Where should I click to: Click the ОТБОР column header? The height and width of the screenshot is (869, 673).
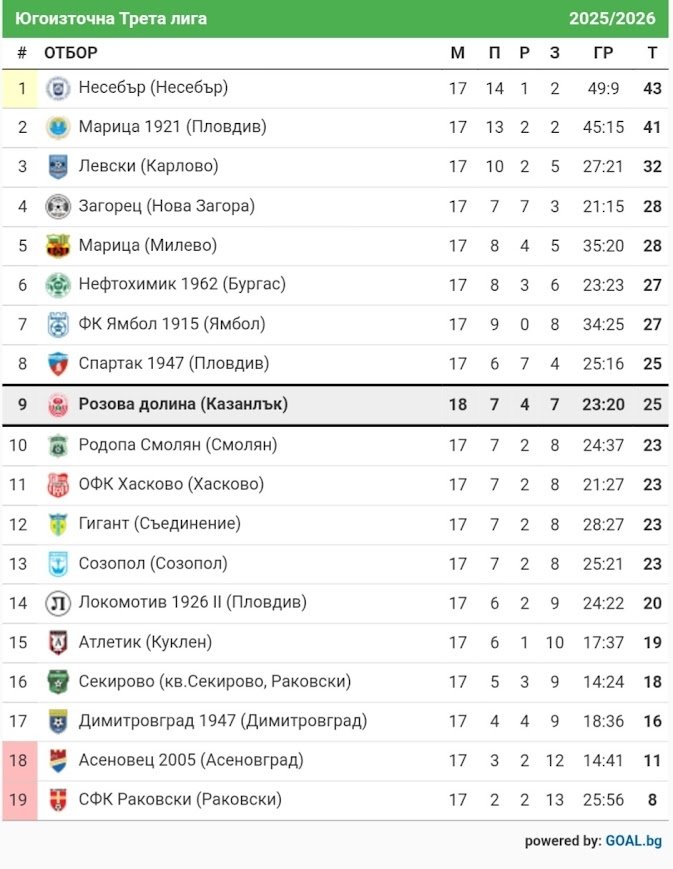71,53
